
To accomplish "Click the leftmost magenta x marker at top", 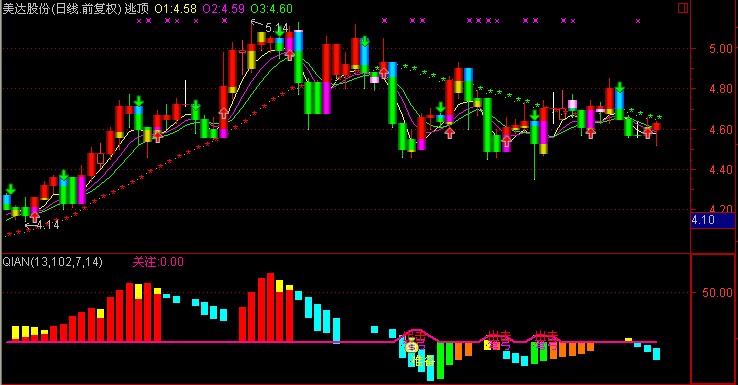I will [139, 21].
